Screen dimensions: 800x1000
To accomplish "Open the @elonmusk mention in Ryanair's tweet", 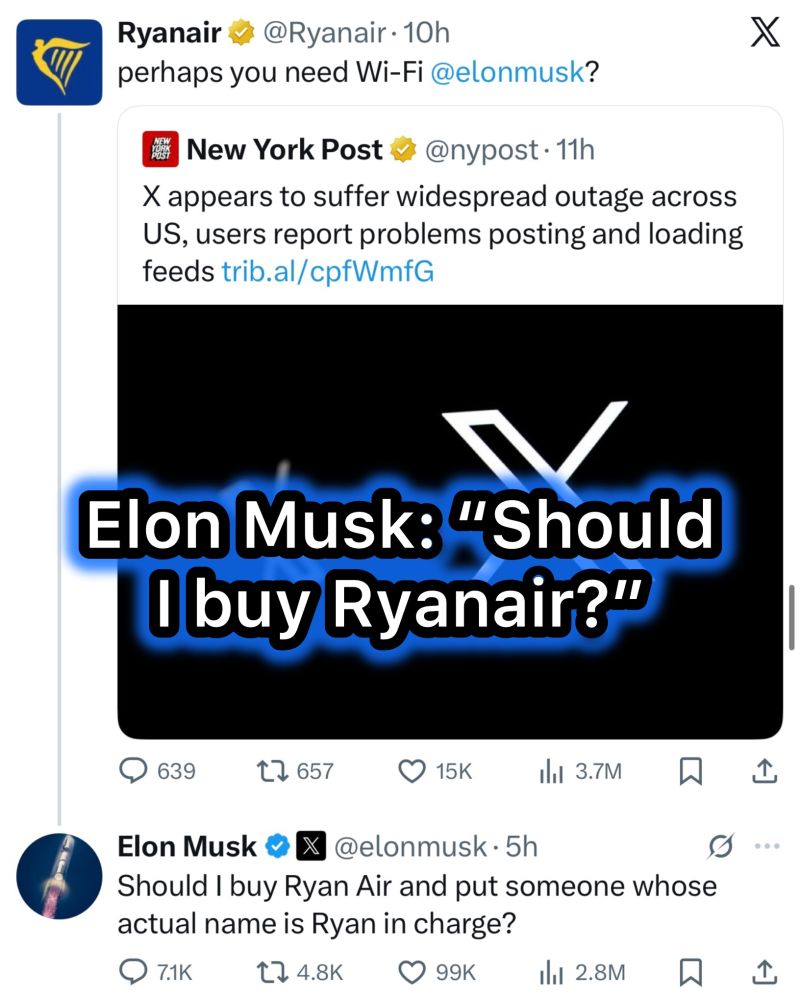I will pyautogui.click(x=507, y=75).
